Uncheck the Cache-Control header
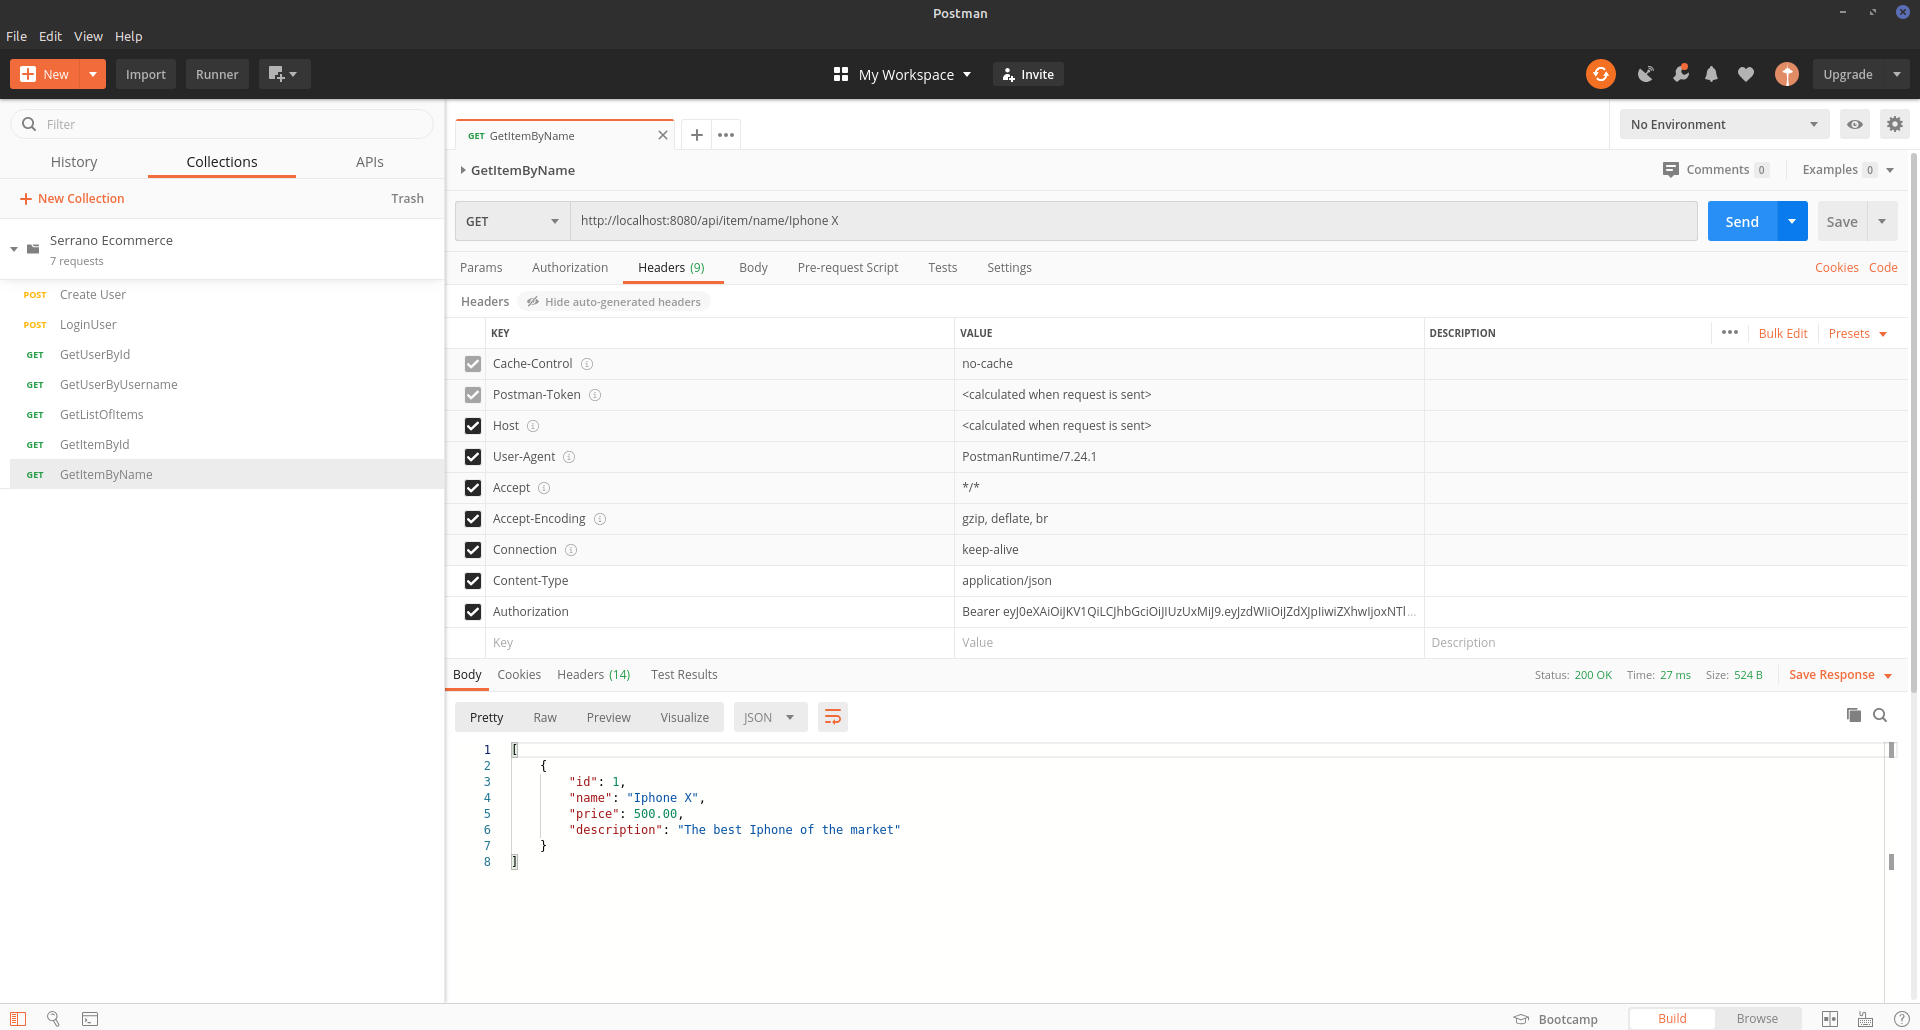This screenshot has height=1030, width=1920. click(x=473, y=364)
